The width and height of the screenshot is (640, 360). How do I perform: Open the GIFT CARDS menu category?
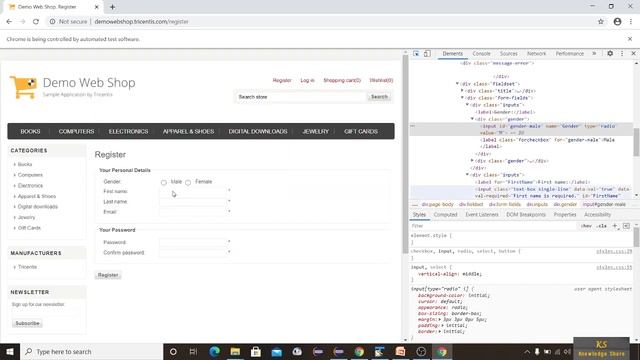tap(361, 131)
